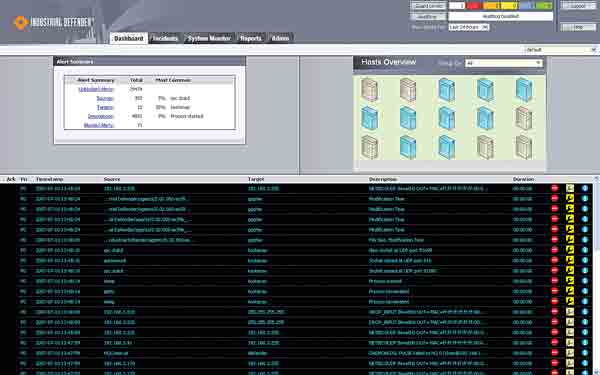Click the green alert count box

[x=545, y=6]
